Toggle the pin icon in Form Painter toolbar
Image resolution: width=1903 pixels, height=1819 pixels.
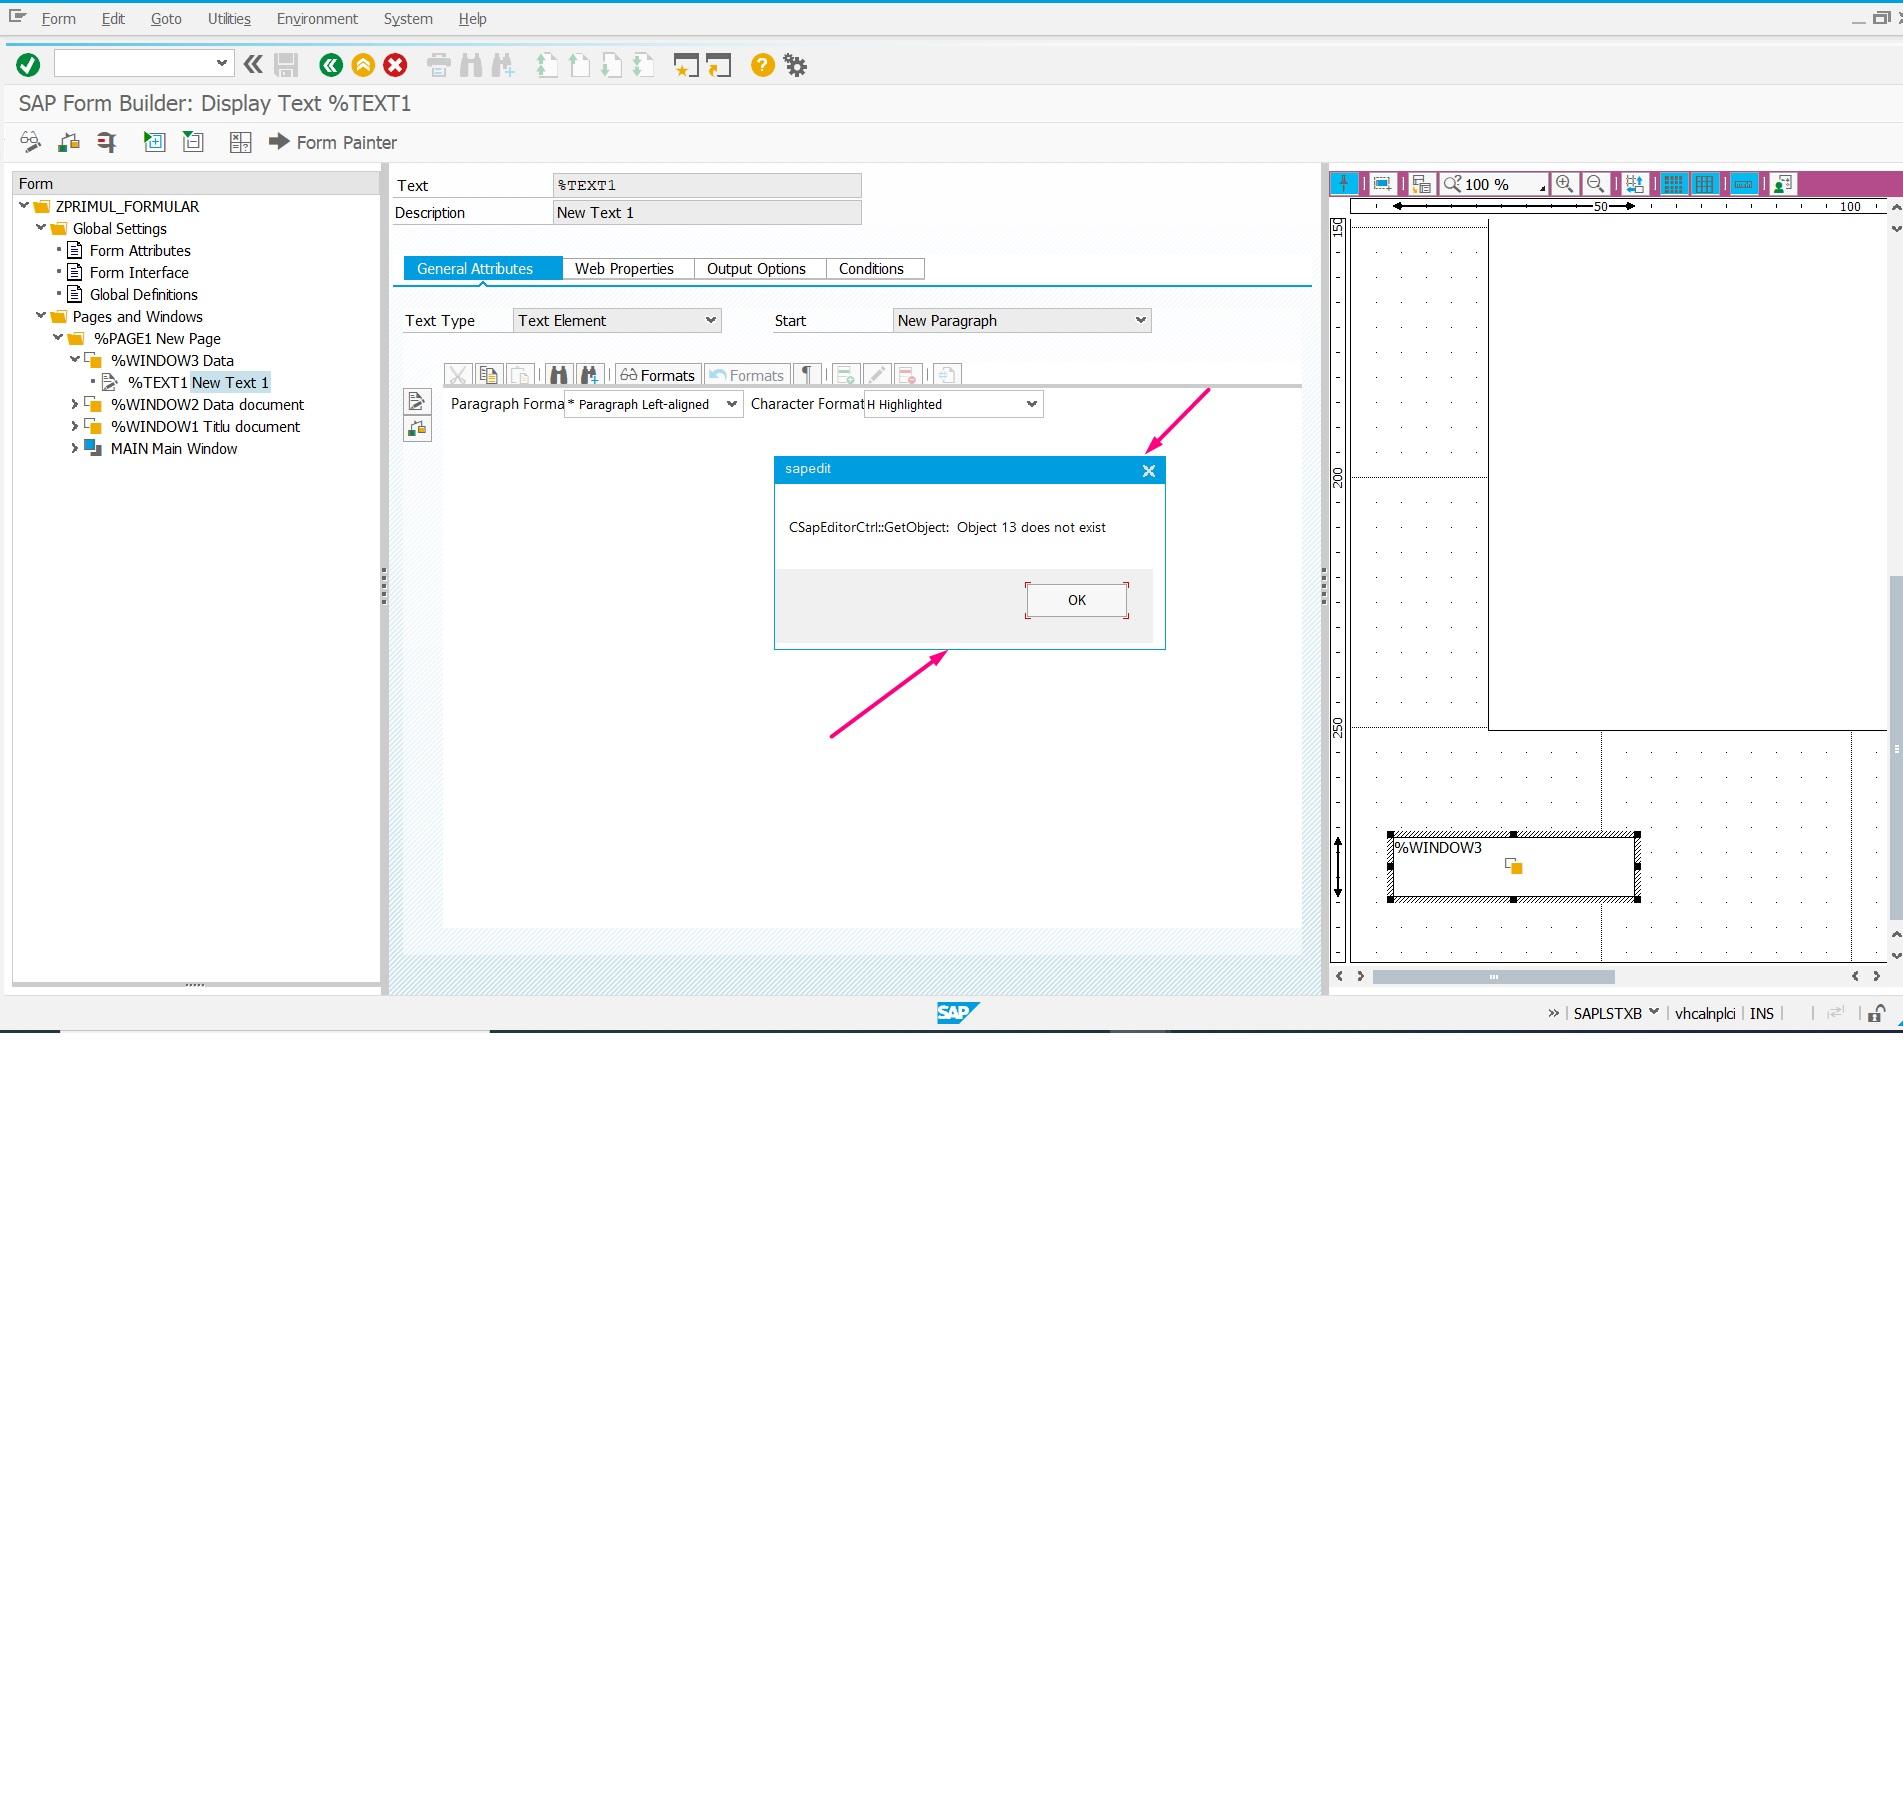click(1344, 184)
